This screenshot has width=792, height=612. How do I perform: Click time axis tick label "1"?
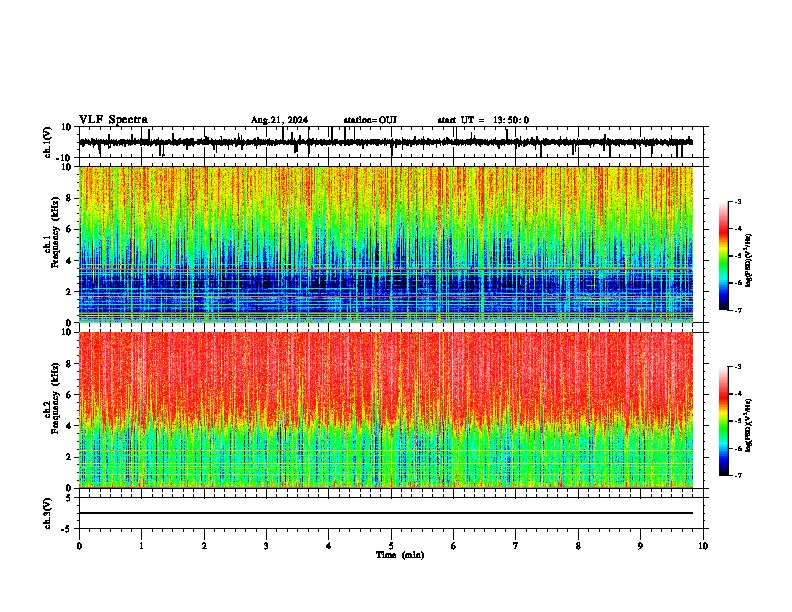[141, 546]
